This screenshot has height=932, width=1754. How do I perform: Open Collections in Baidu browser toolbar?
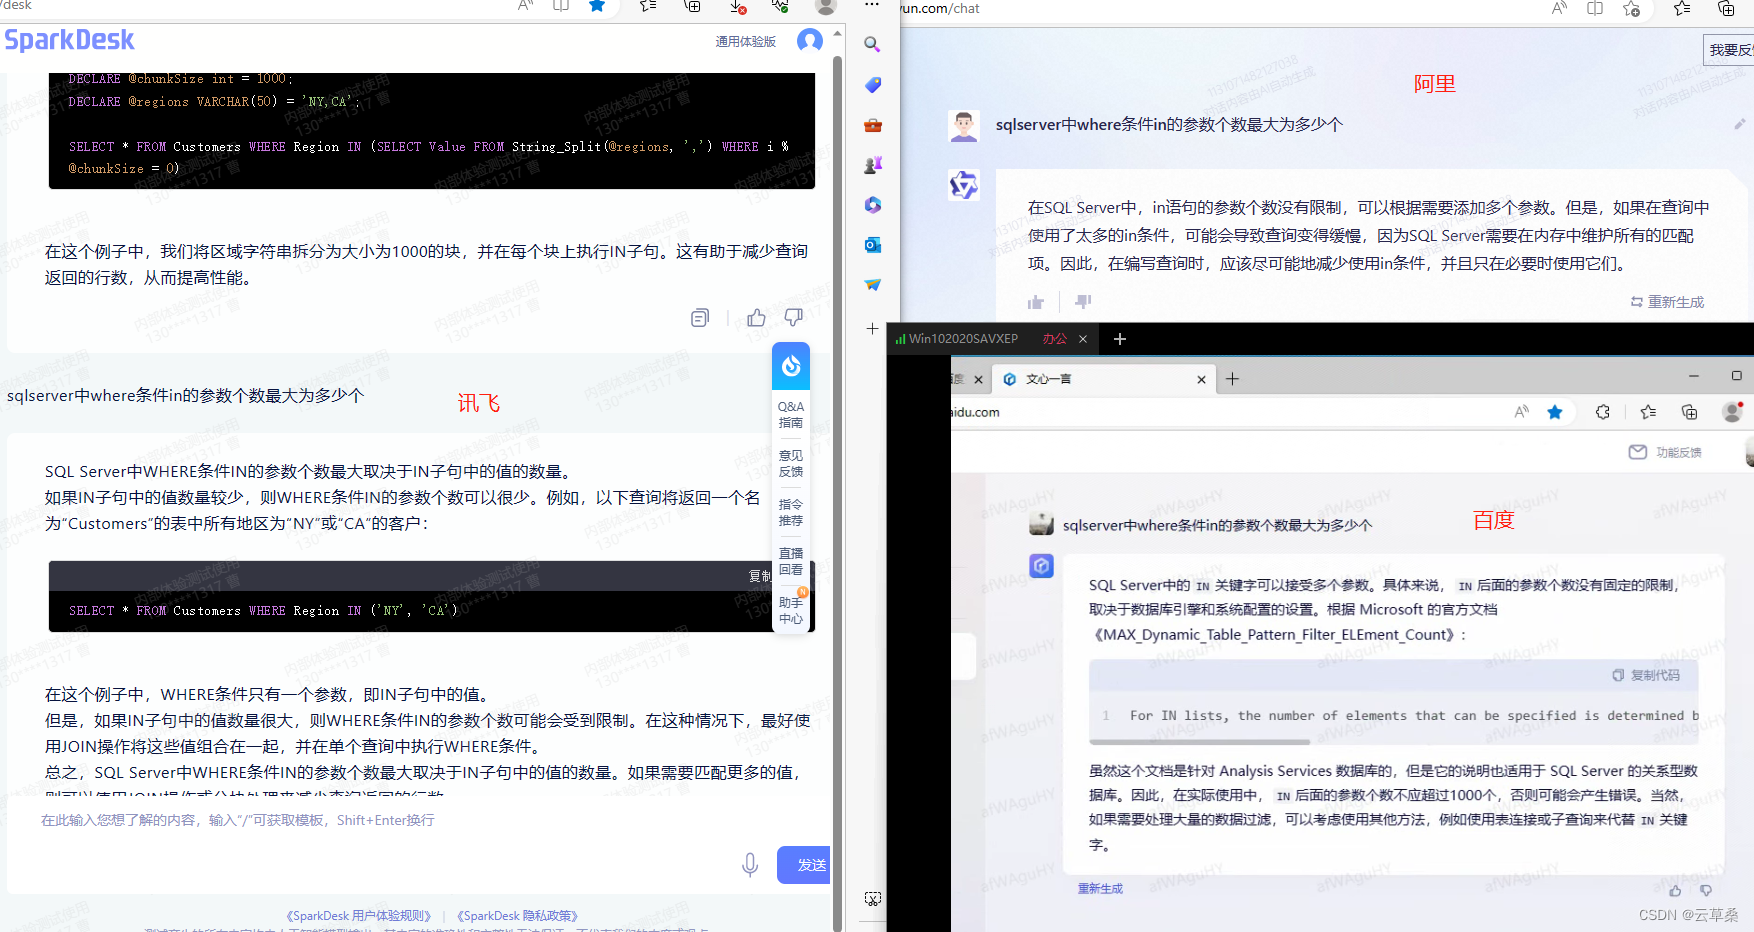pyautogui.click(x=1690, y=412)
